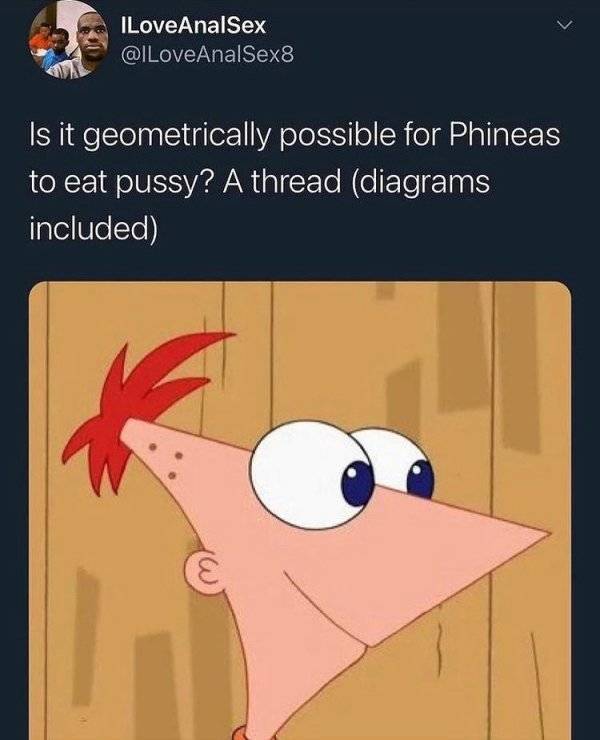Click the orange-shirted person in the avatar
The height and width of the screenshot is (740, 600).
(39, 42)
